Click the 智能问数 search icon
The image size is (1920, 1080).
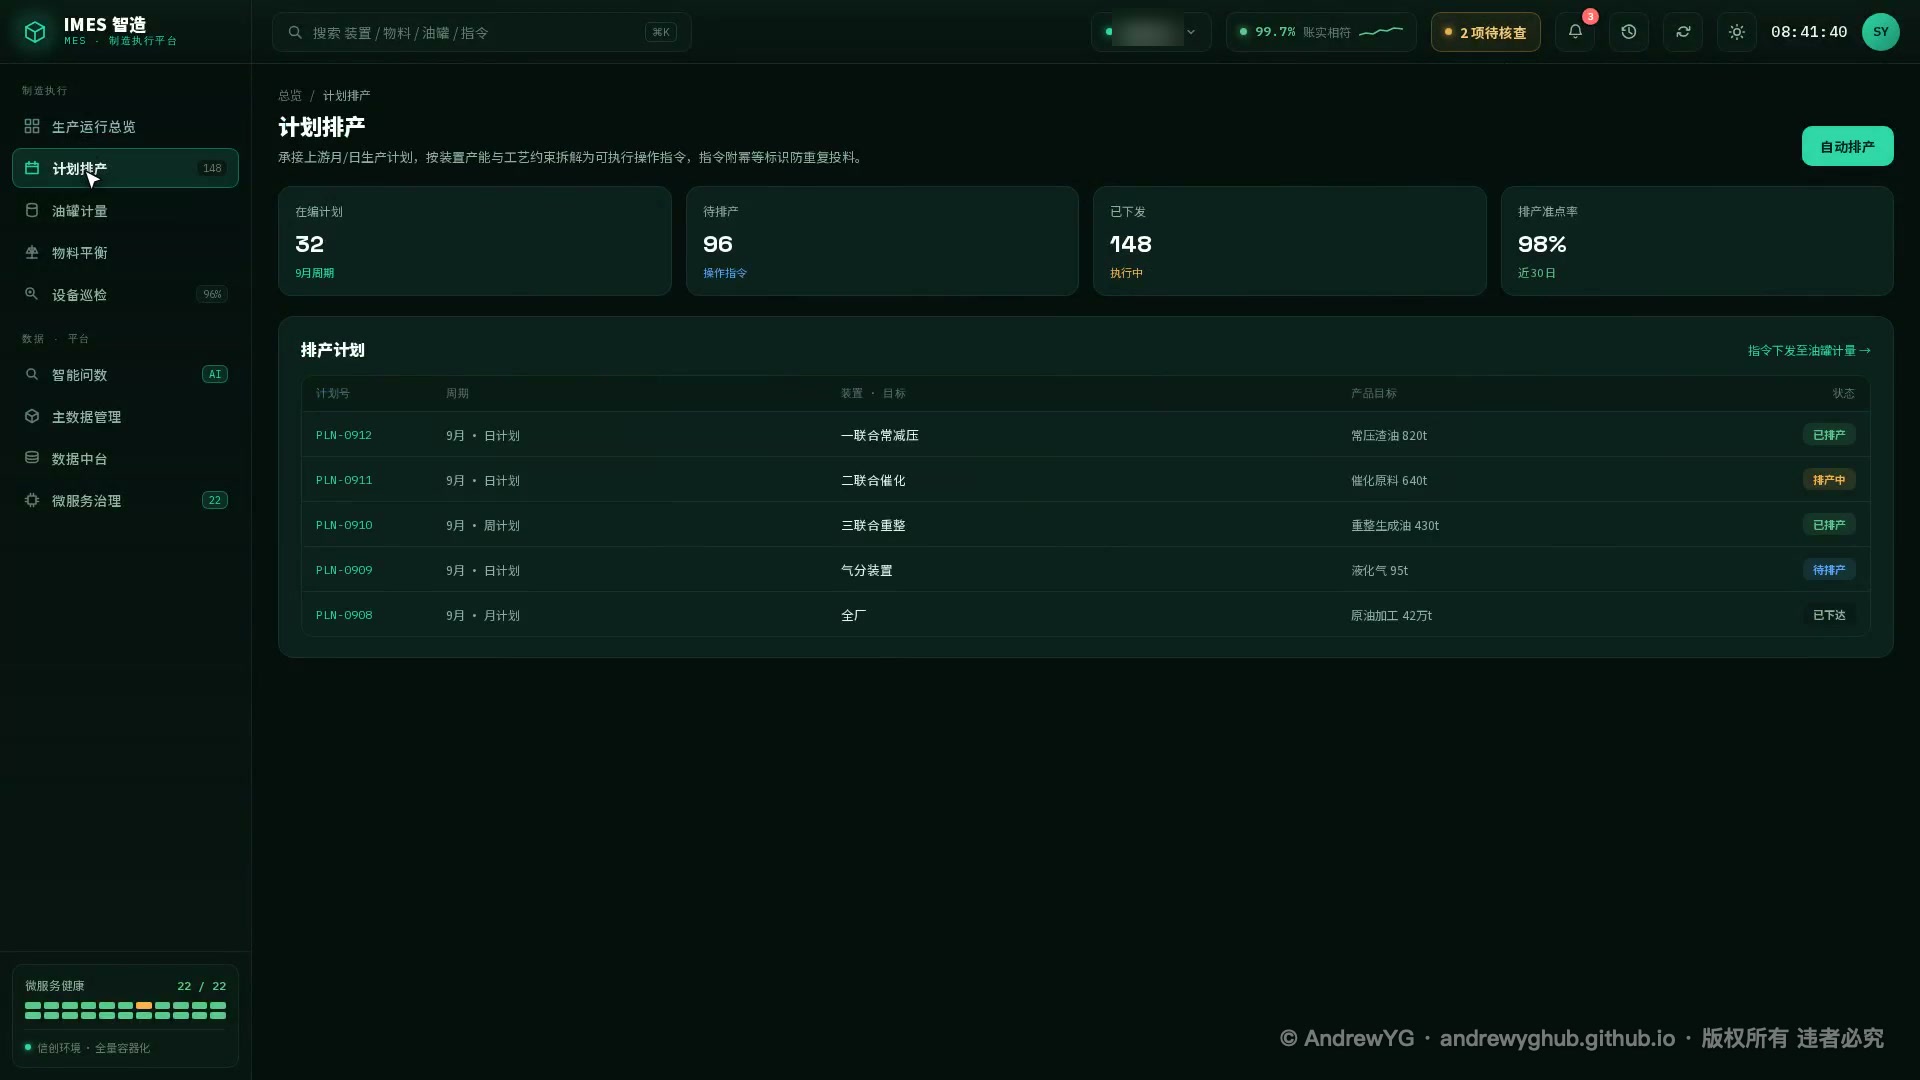click(32, 374)
